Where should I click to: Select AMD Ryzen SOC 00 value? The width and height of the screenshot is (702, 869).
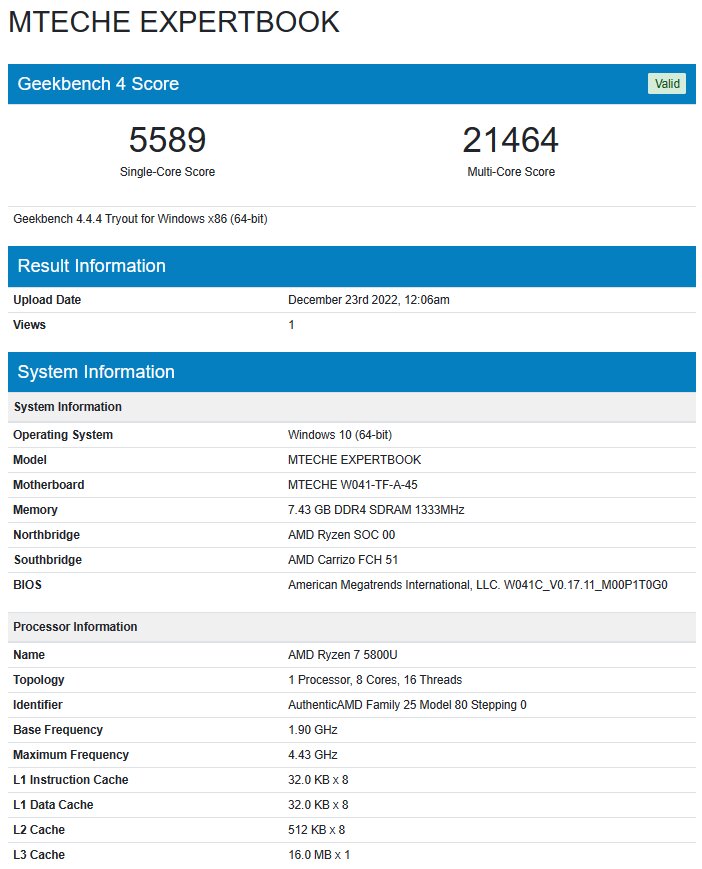341,535
